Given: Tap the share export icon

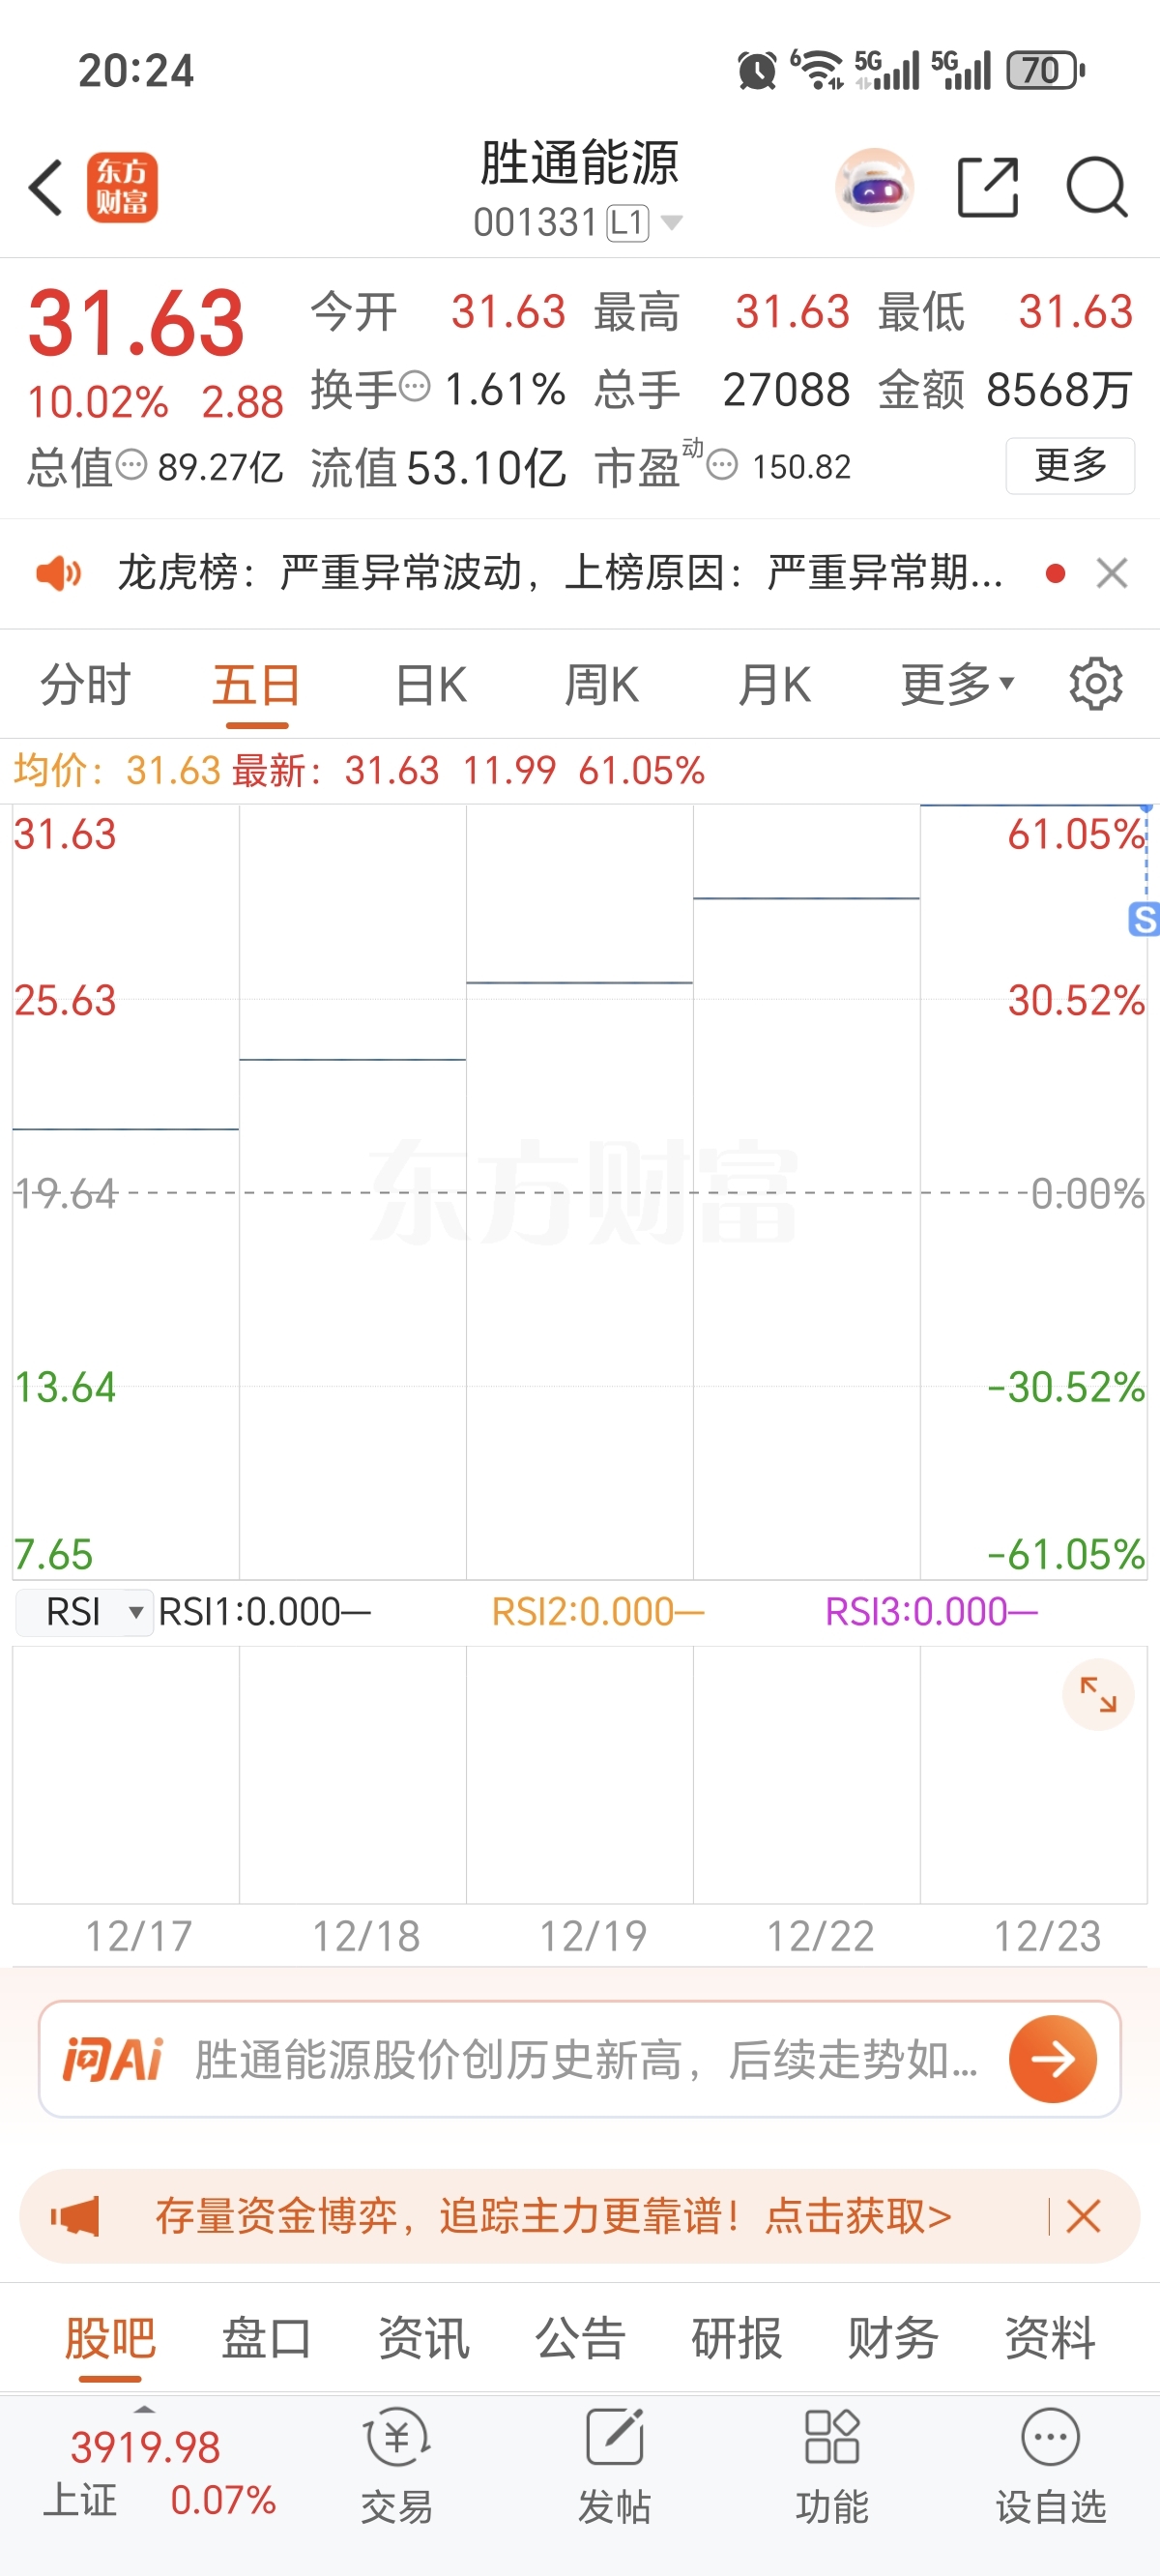Looking at the screenshot, I should tap(987, 187).
